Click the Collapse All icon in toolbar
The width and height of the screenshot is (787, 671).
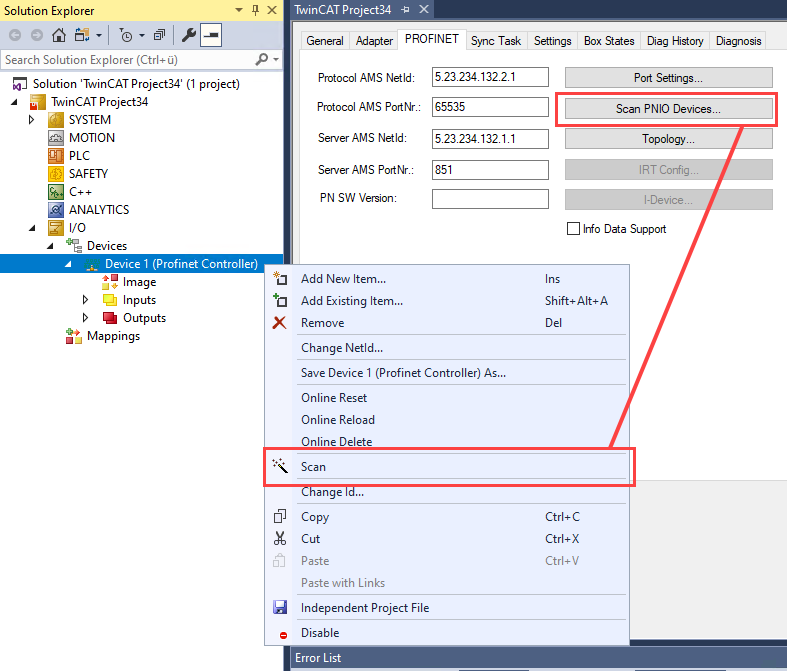point(160,35)
